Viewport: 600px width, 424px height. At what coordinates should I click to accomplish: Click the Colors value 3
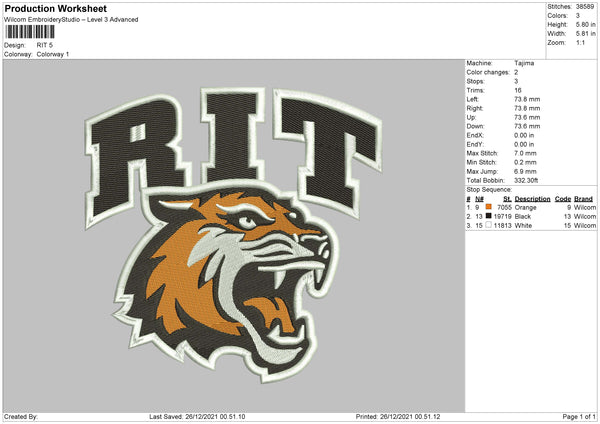(x=578, y=16)
